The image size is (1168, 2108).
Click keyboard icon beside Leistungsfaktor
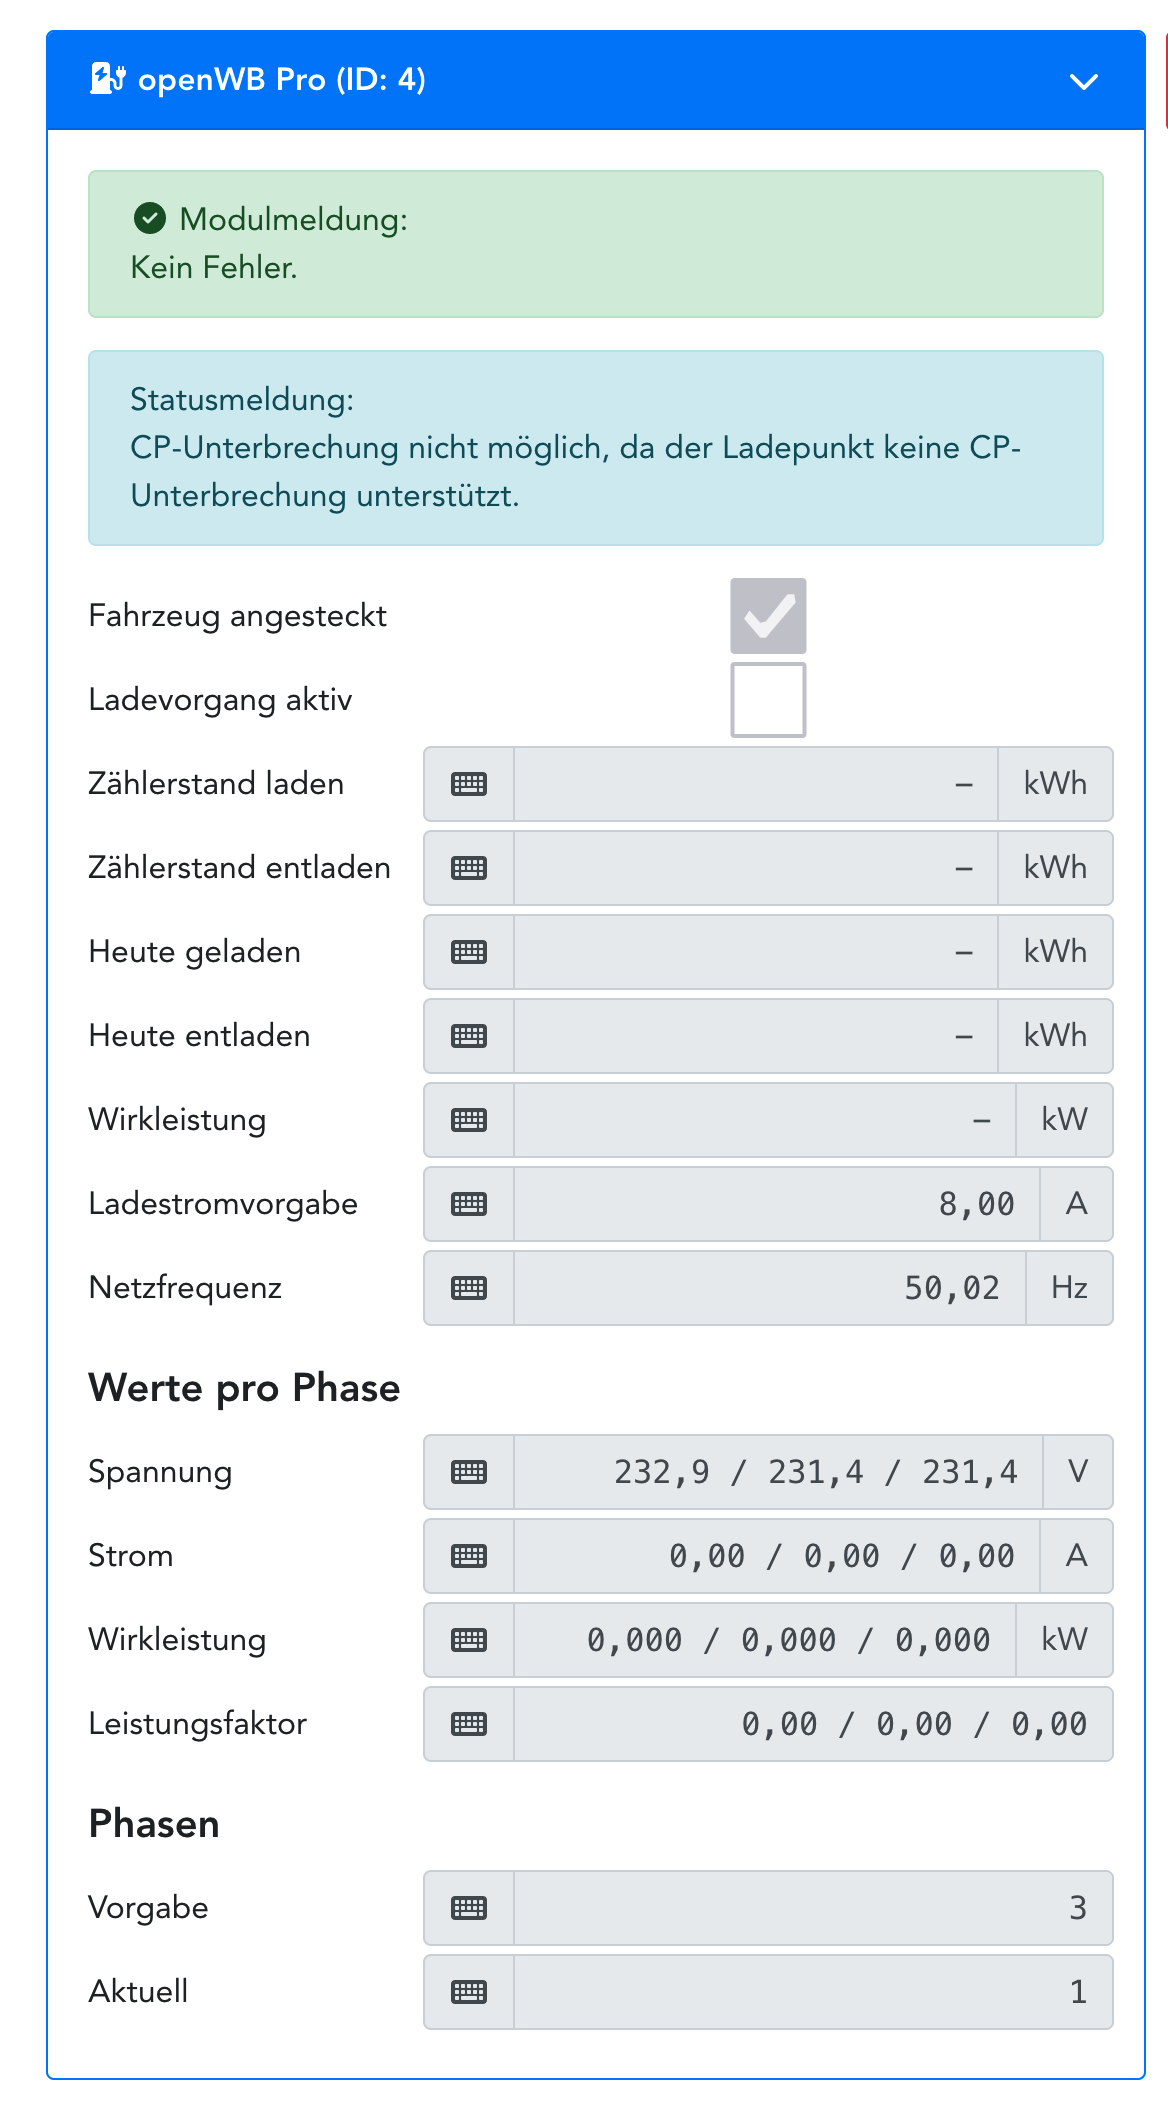(469, 1724)
